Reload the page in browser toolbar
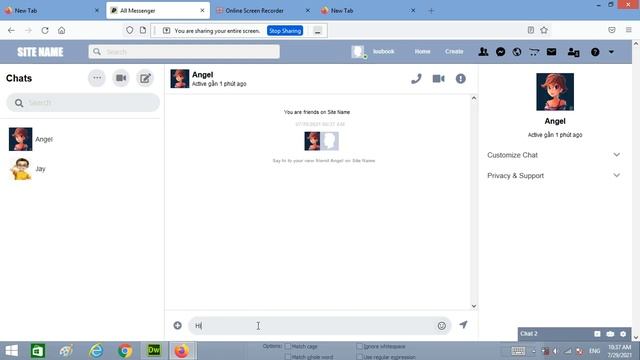Viewport: 640px width, 360px height. 45,30
